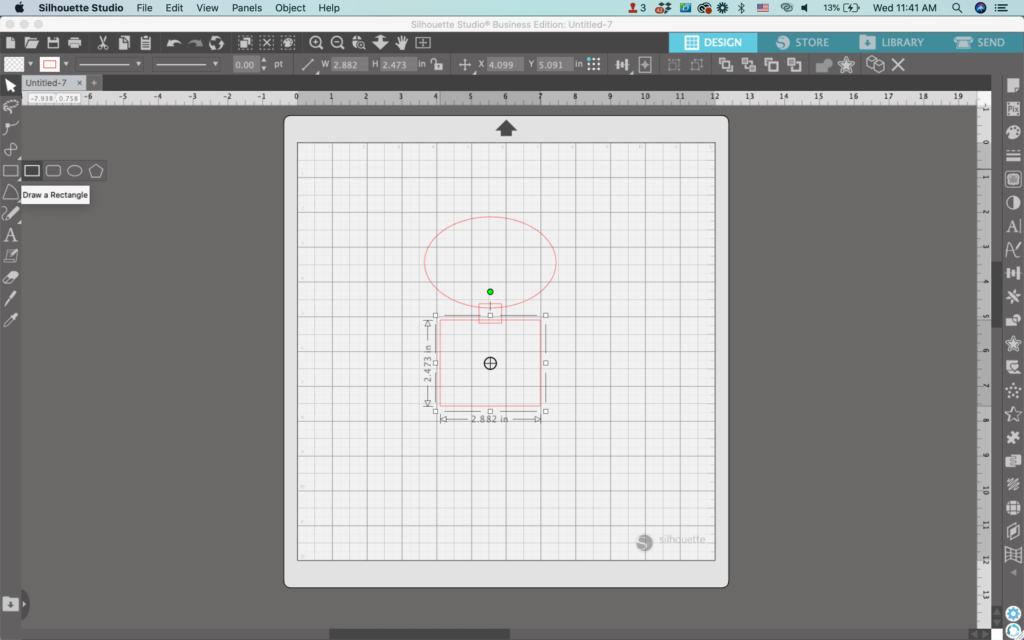Click the green rotation handle
Viewport: 1024px width, 640px height.
coord(490,292)
